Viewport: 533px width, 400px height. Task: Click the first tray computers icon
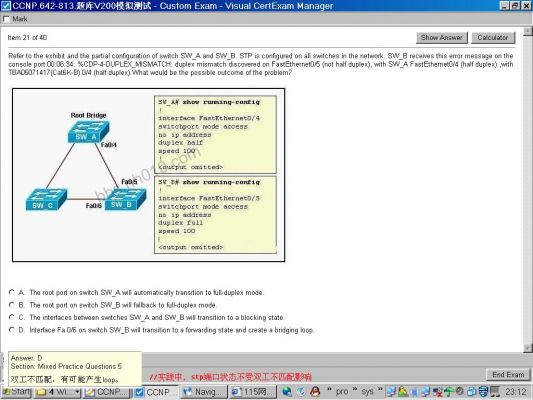click(391, 392)
